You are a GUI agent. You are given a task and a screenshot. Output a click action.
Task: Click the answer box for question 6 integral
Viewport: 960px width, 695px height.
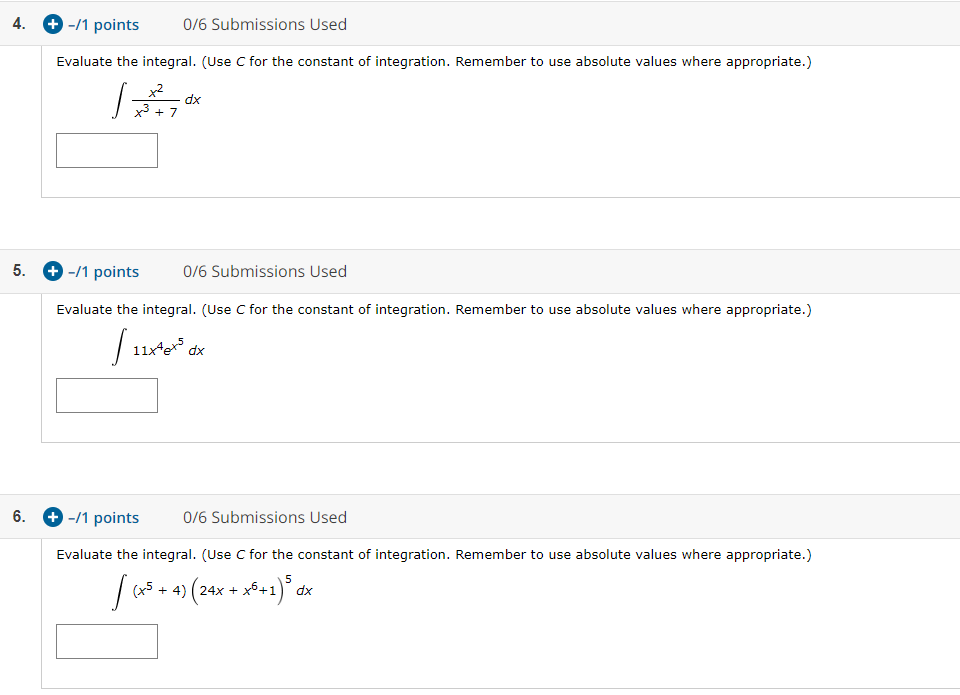(x=107, y=641)
